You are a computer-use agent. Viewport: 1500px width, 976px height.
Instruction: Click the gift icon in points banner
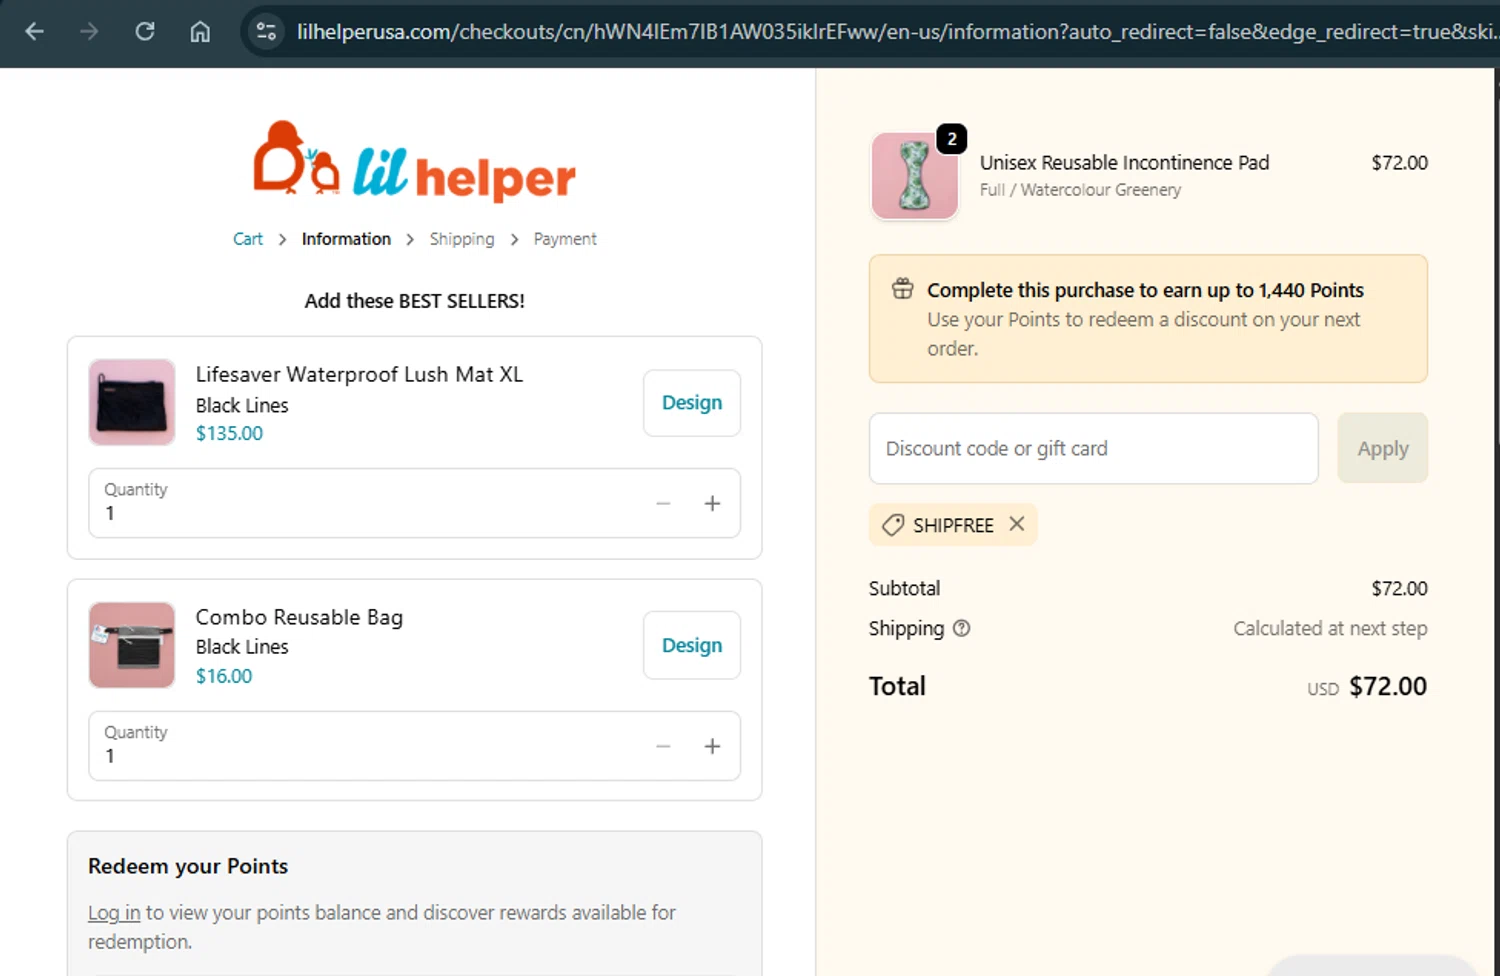(x=903, y=289)
